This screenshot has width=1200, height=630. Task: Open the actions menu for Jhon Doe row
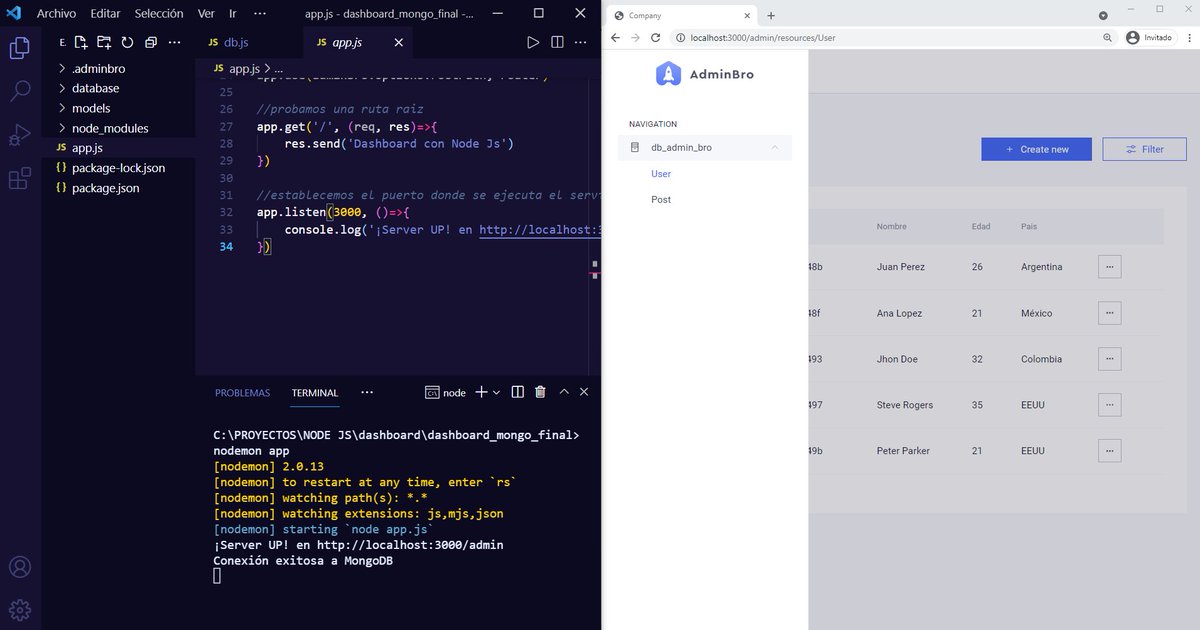[1109, 359]
